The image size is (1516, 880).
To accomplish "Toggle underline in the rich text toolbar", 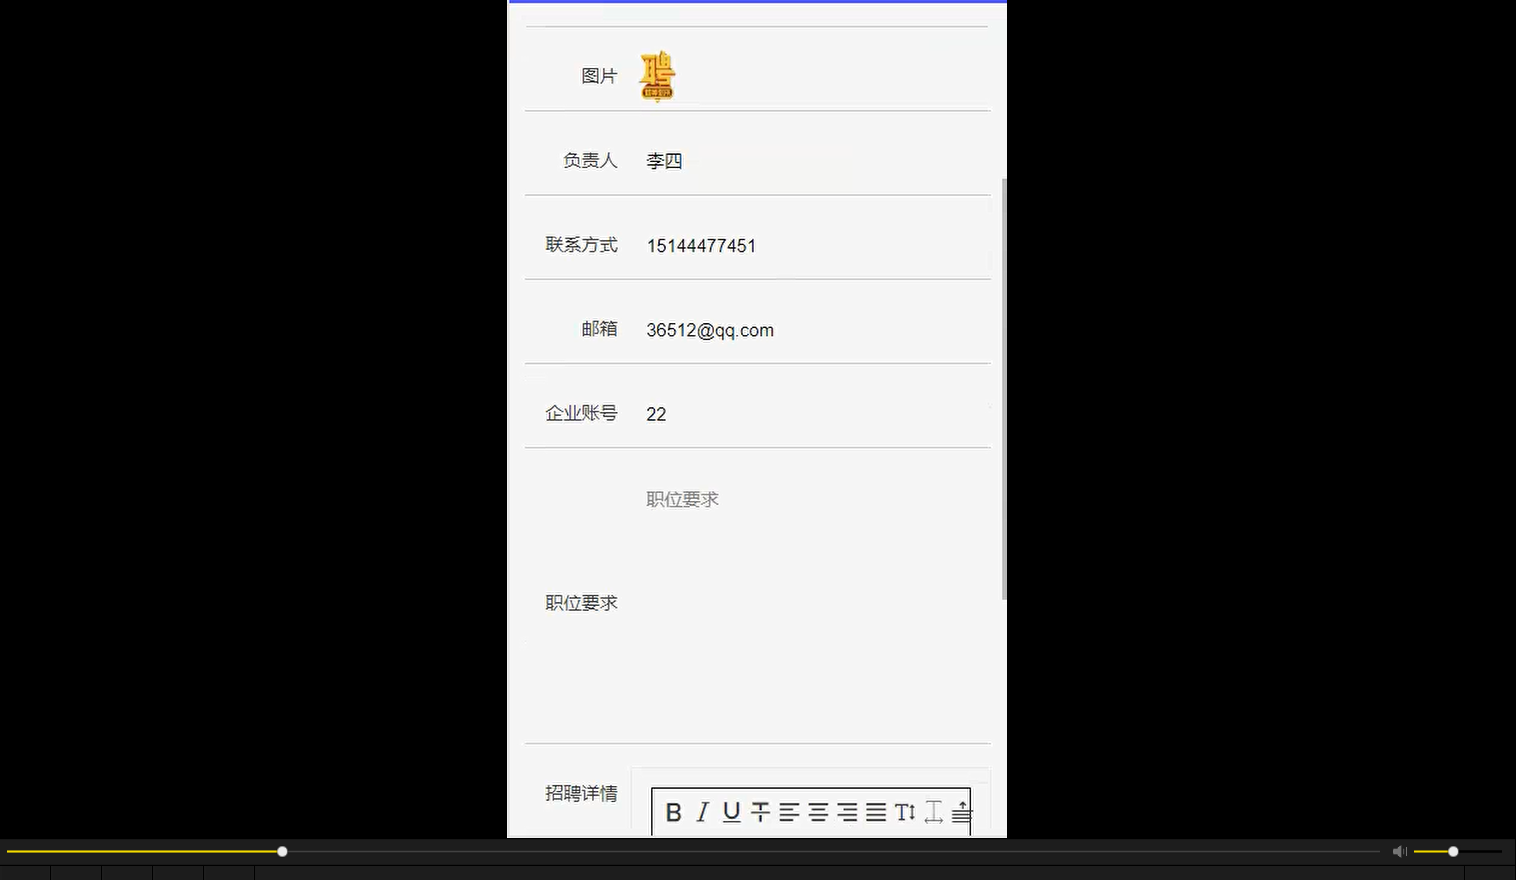I will point(731,812).
